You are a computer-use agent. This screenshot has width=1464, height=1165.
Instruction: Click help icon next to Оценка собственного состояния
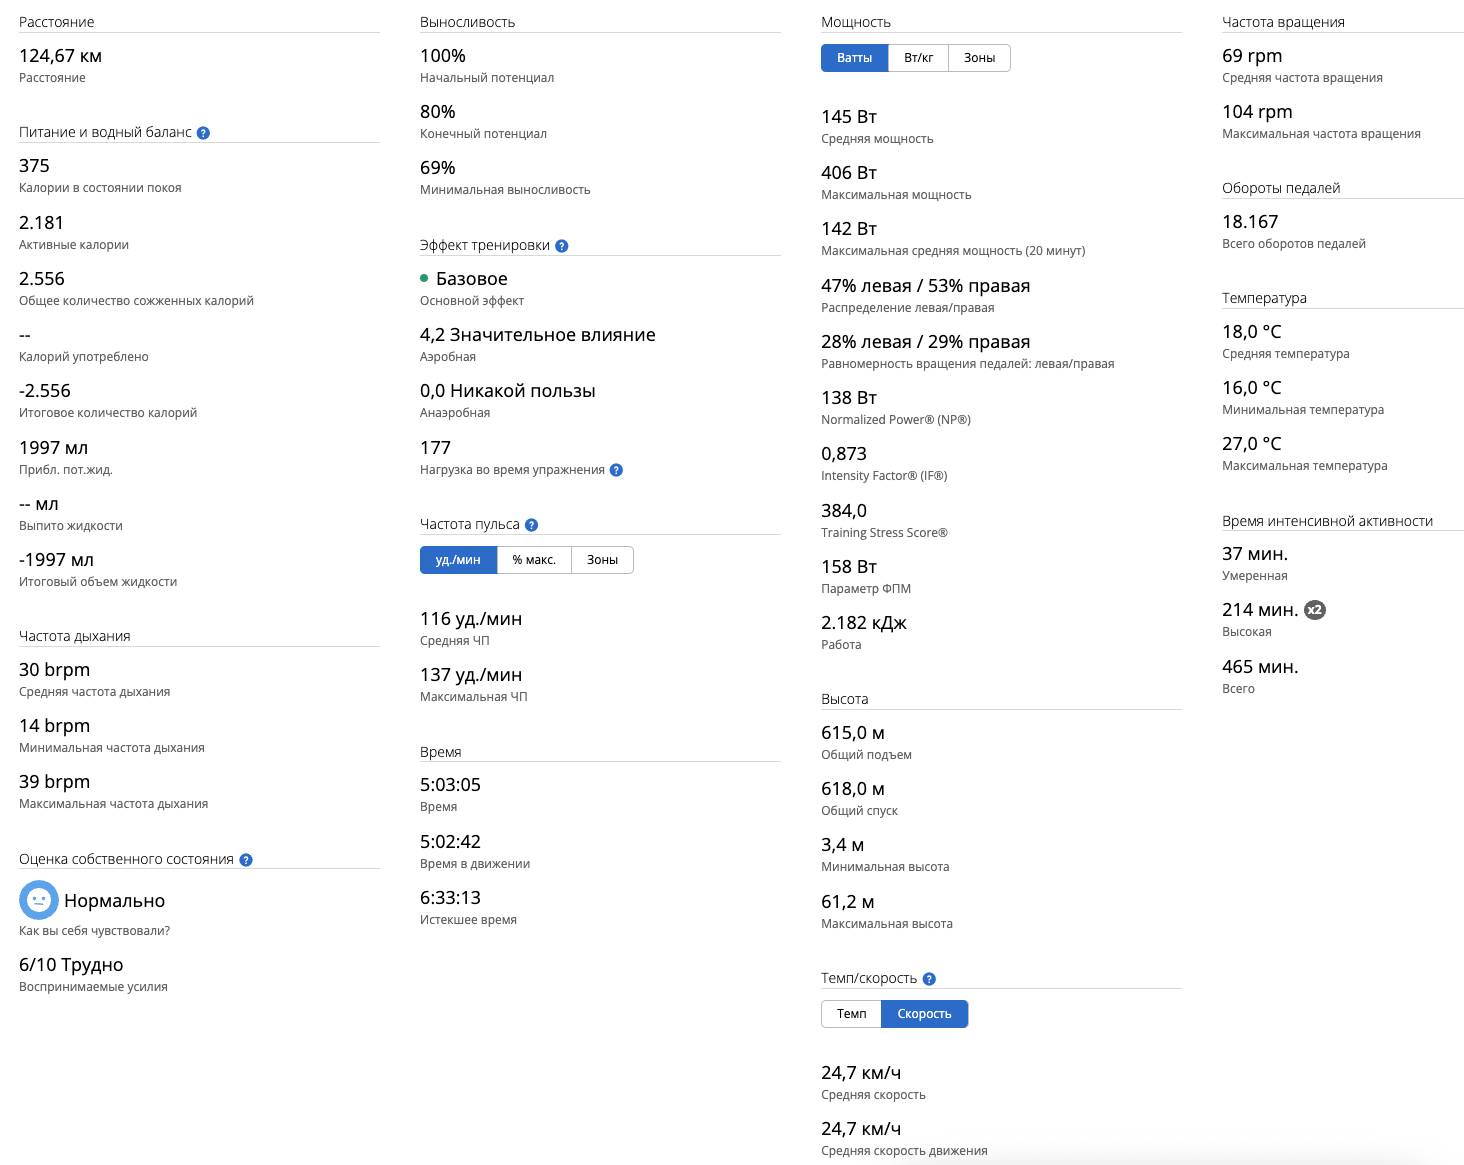[246, 860]
